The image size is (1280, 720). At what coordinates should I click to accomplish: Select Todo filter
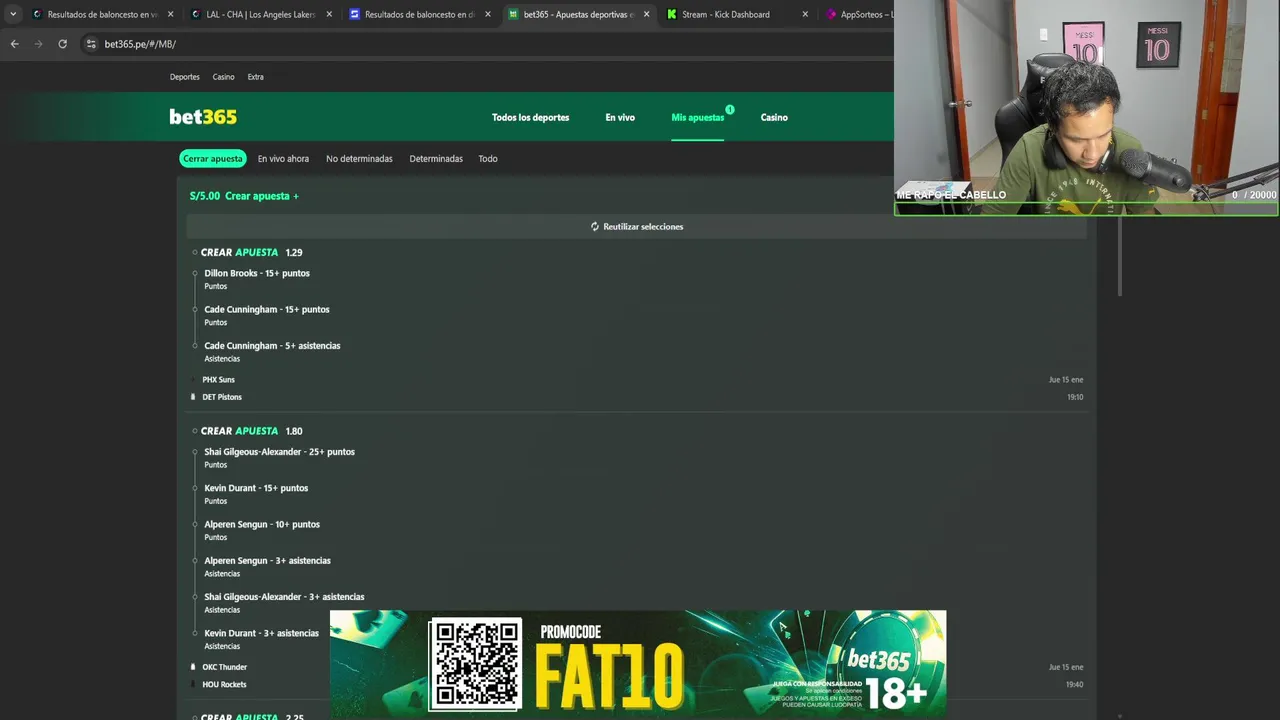[x=488, y=159]
